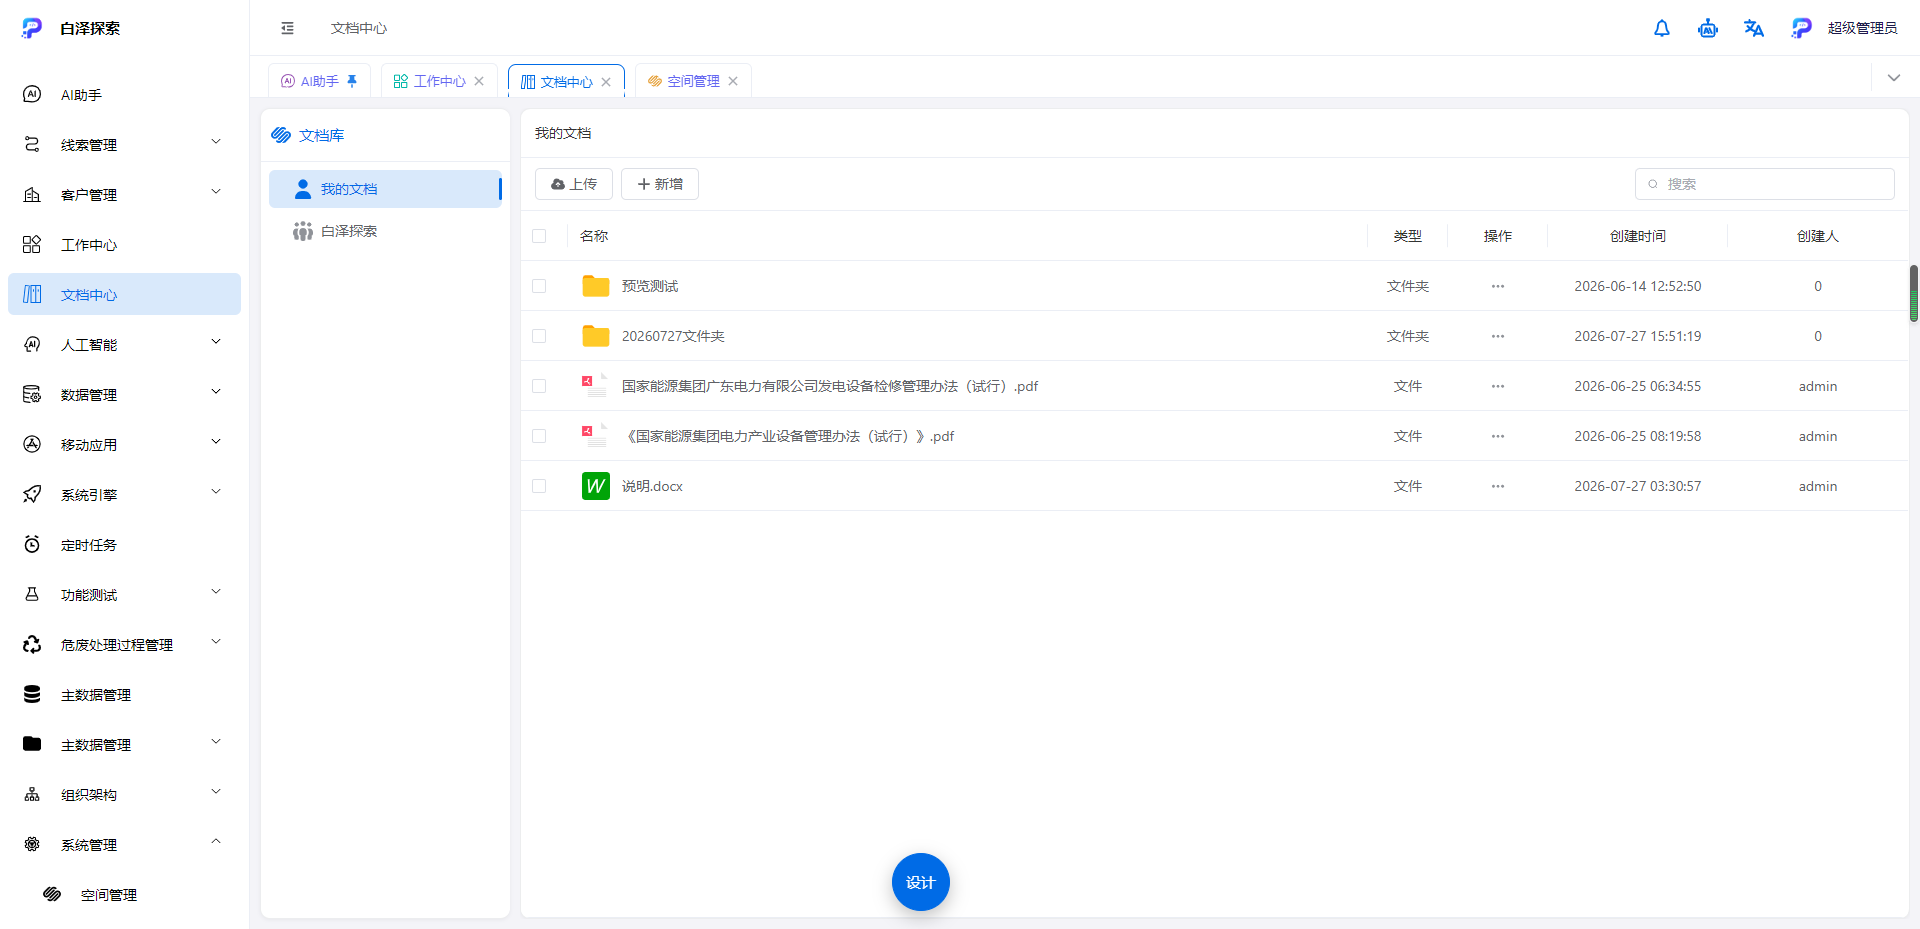This screenshot has height=929, width=1920.
Task: Click the PDF icon of 国家能源集团广东电力 file
Action: (x=595, y=386)
